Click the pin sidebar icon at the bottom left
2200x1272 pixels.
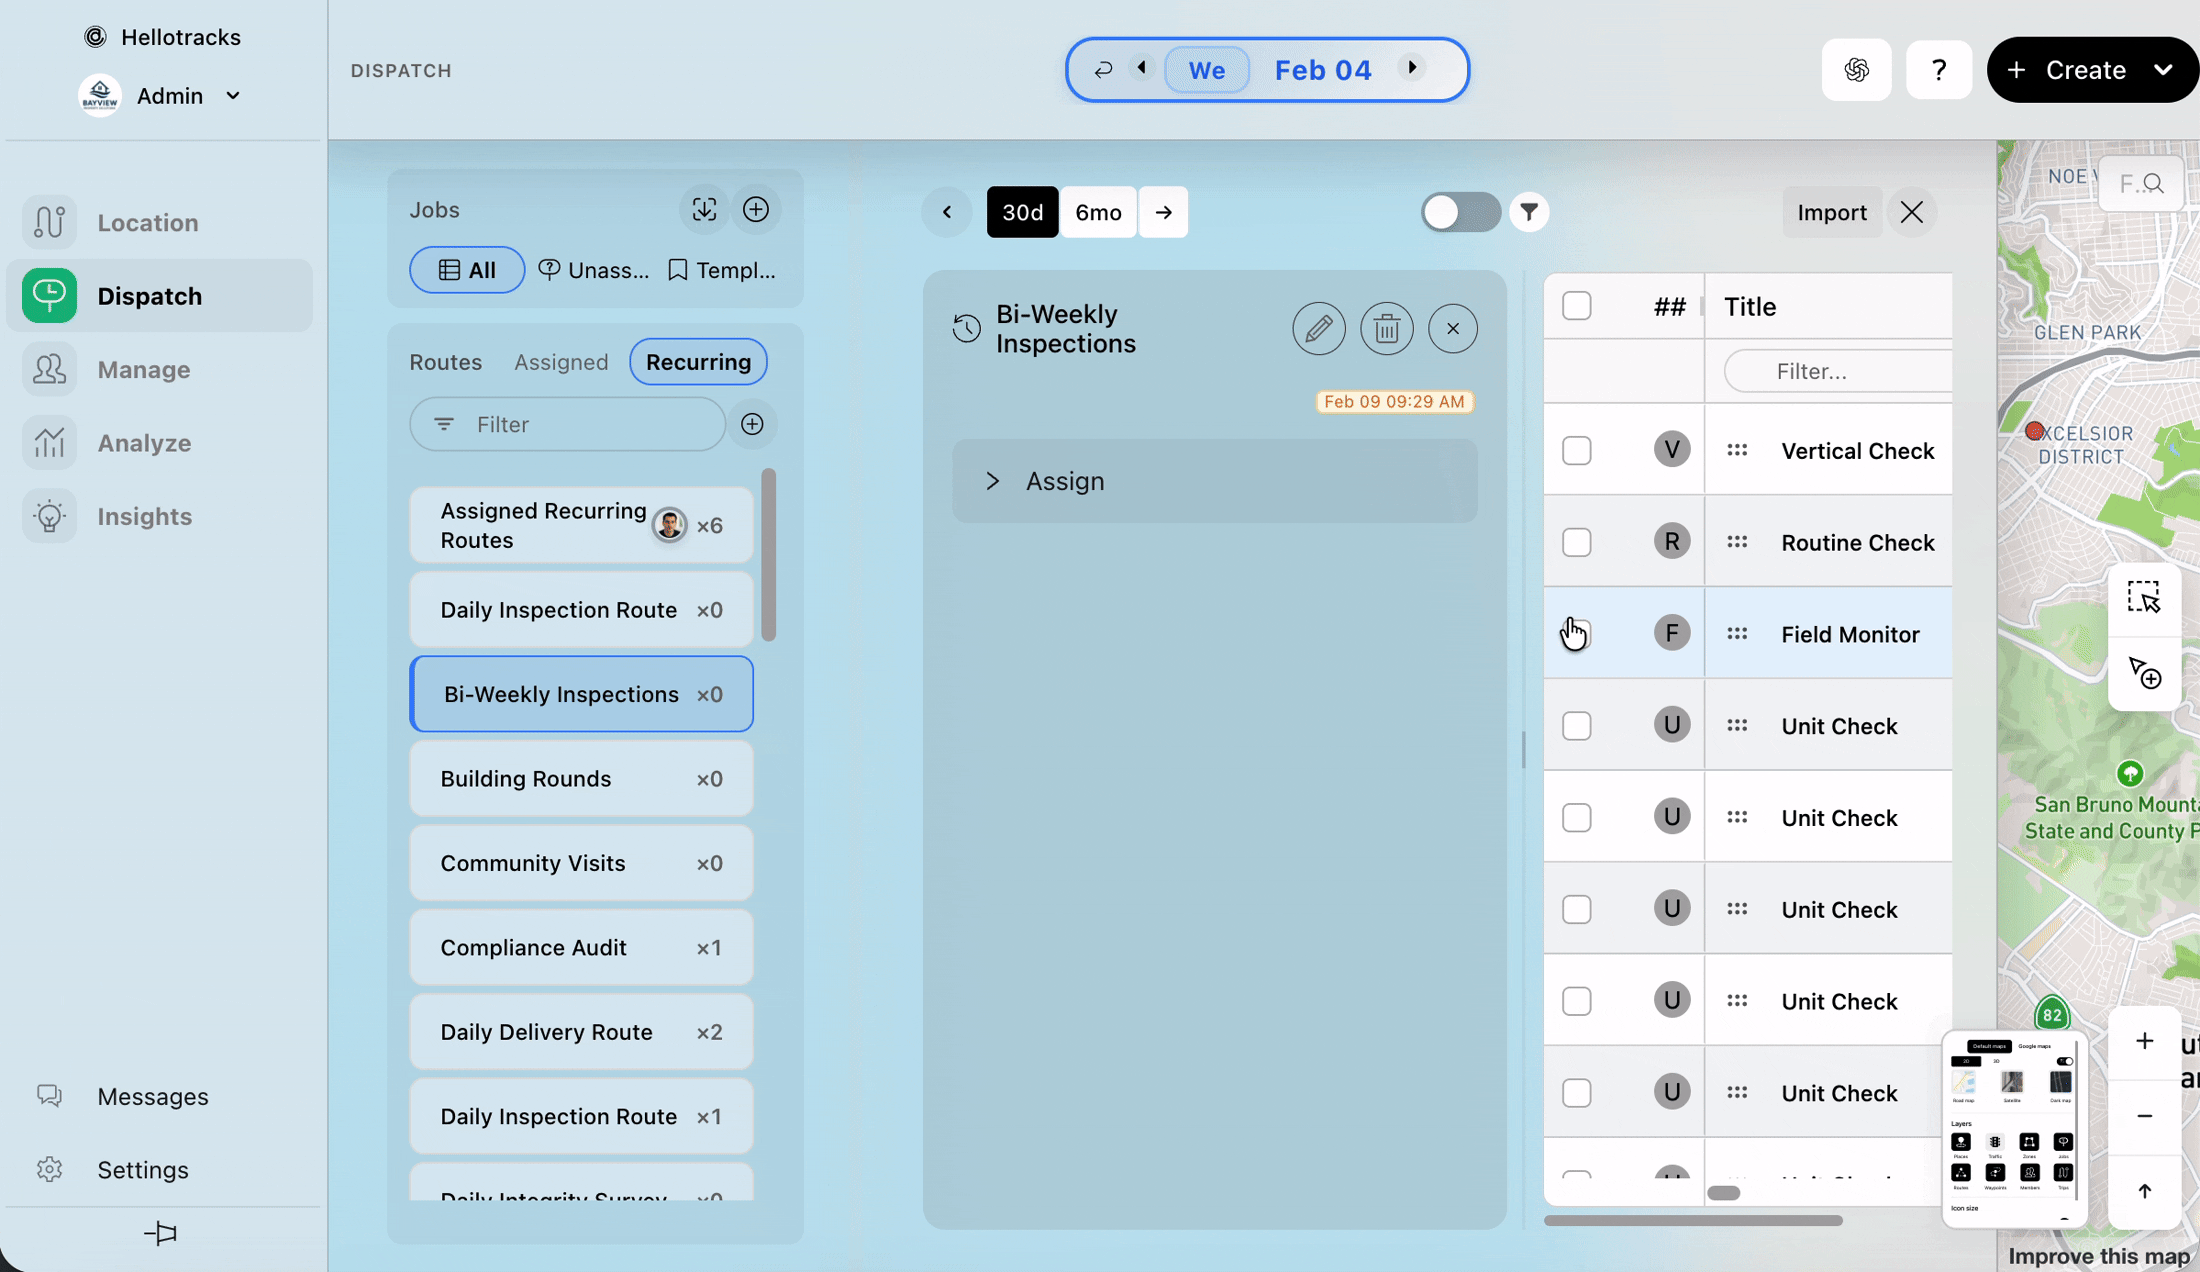pyautogui.click(x=160, y=1234)
